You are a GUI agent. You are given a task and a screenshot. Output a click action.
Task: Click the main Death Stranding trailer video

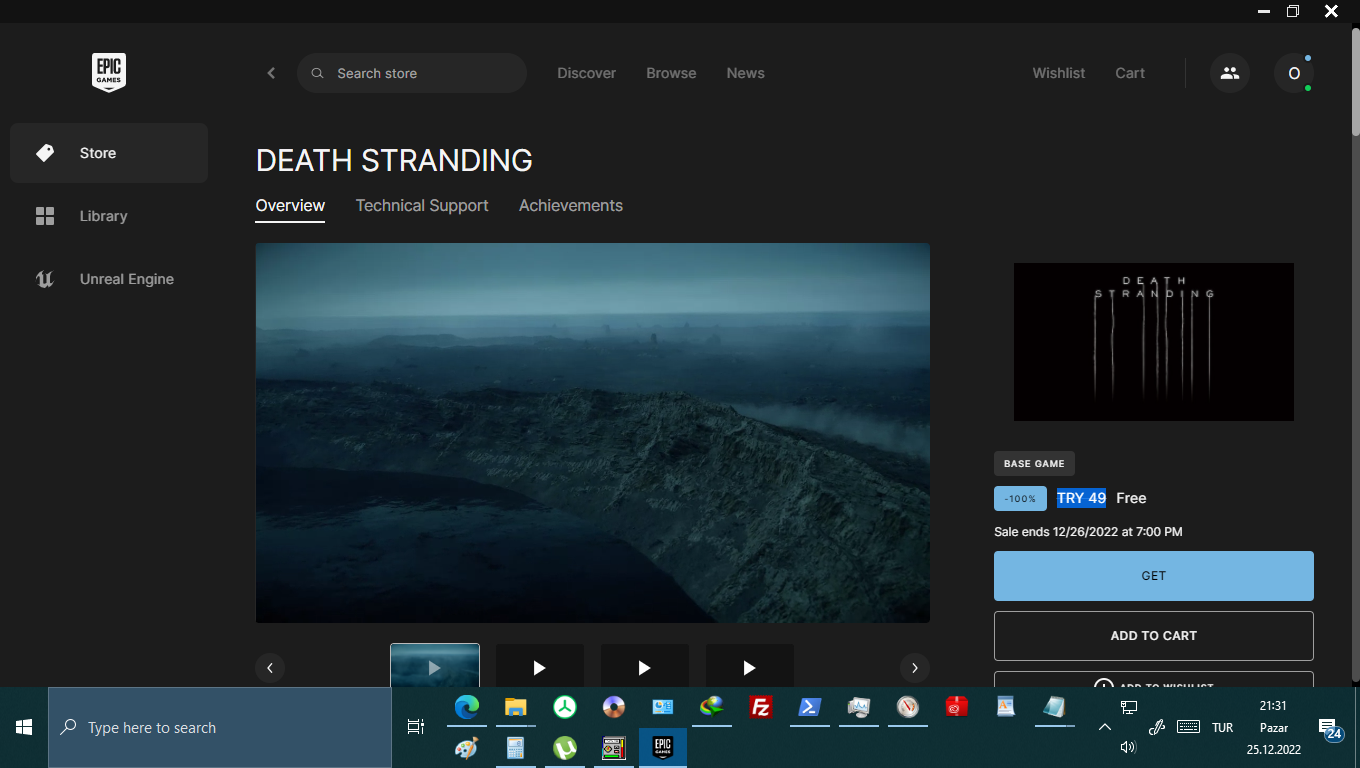593,433
